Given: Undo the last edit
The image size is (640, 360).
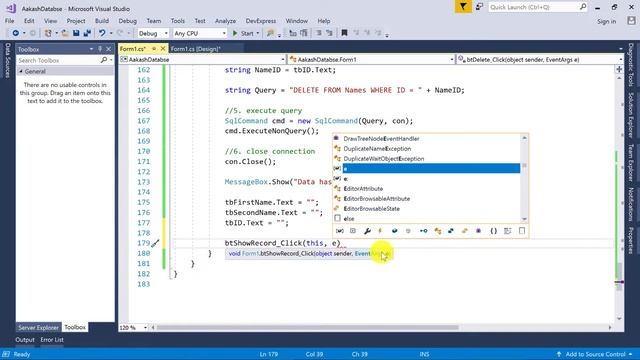Looking at the screenshot, I should pos(102,33).
